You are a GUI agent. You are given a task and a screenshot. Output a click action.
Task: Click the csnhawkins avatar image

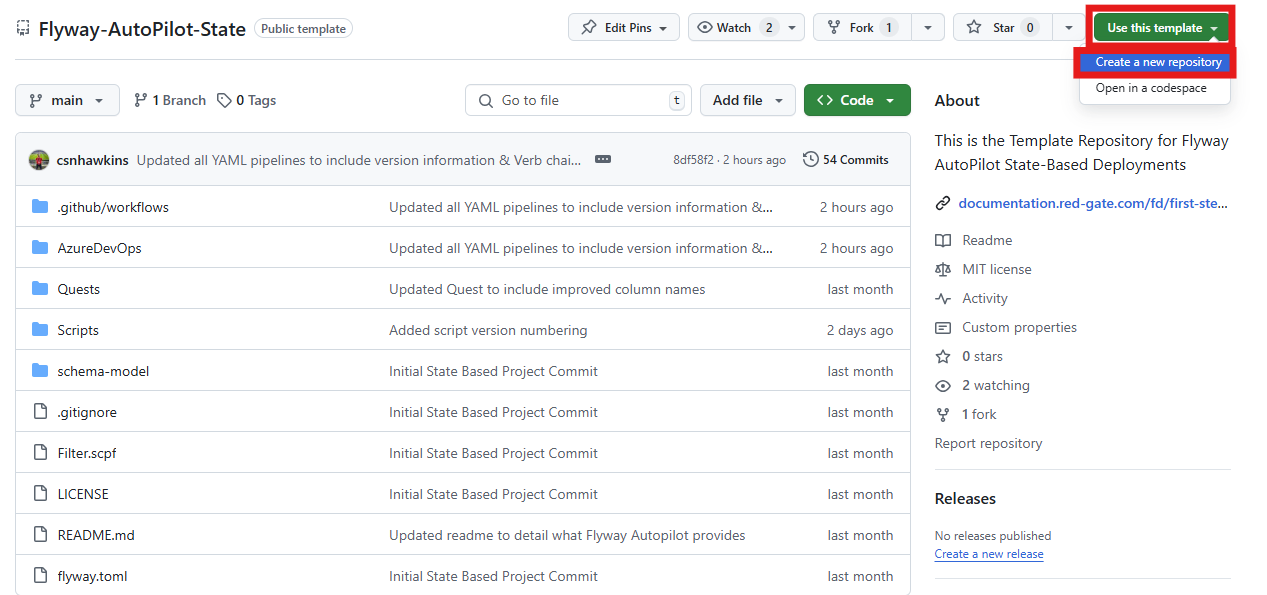pos(39,160)
